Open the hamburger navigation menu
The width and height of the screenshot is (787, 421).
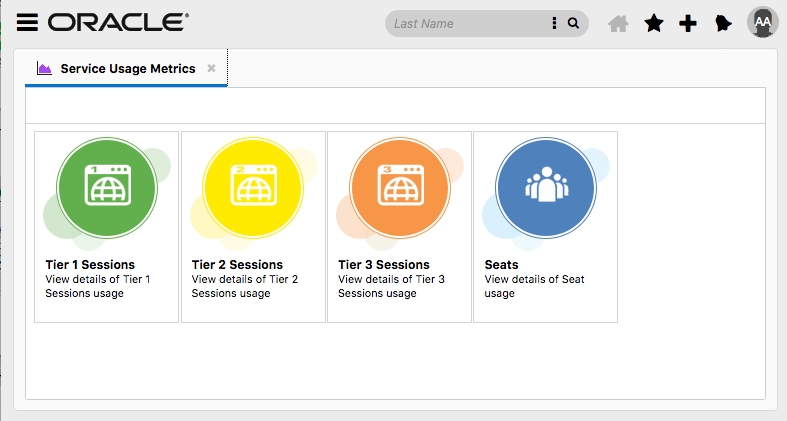pos(28,23)
